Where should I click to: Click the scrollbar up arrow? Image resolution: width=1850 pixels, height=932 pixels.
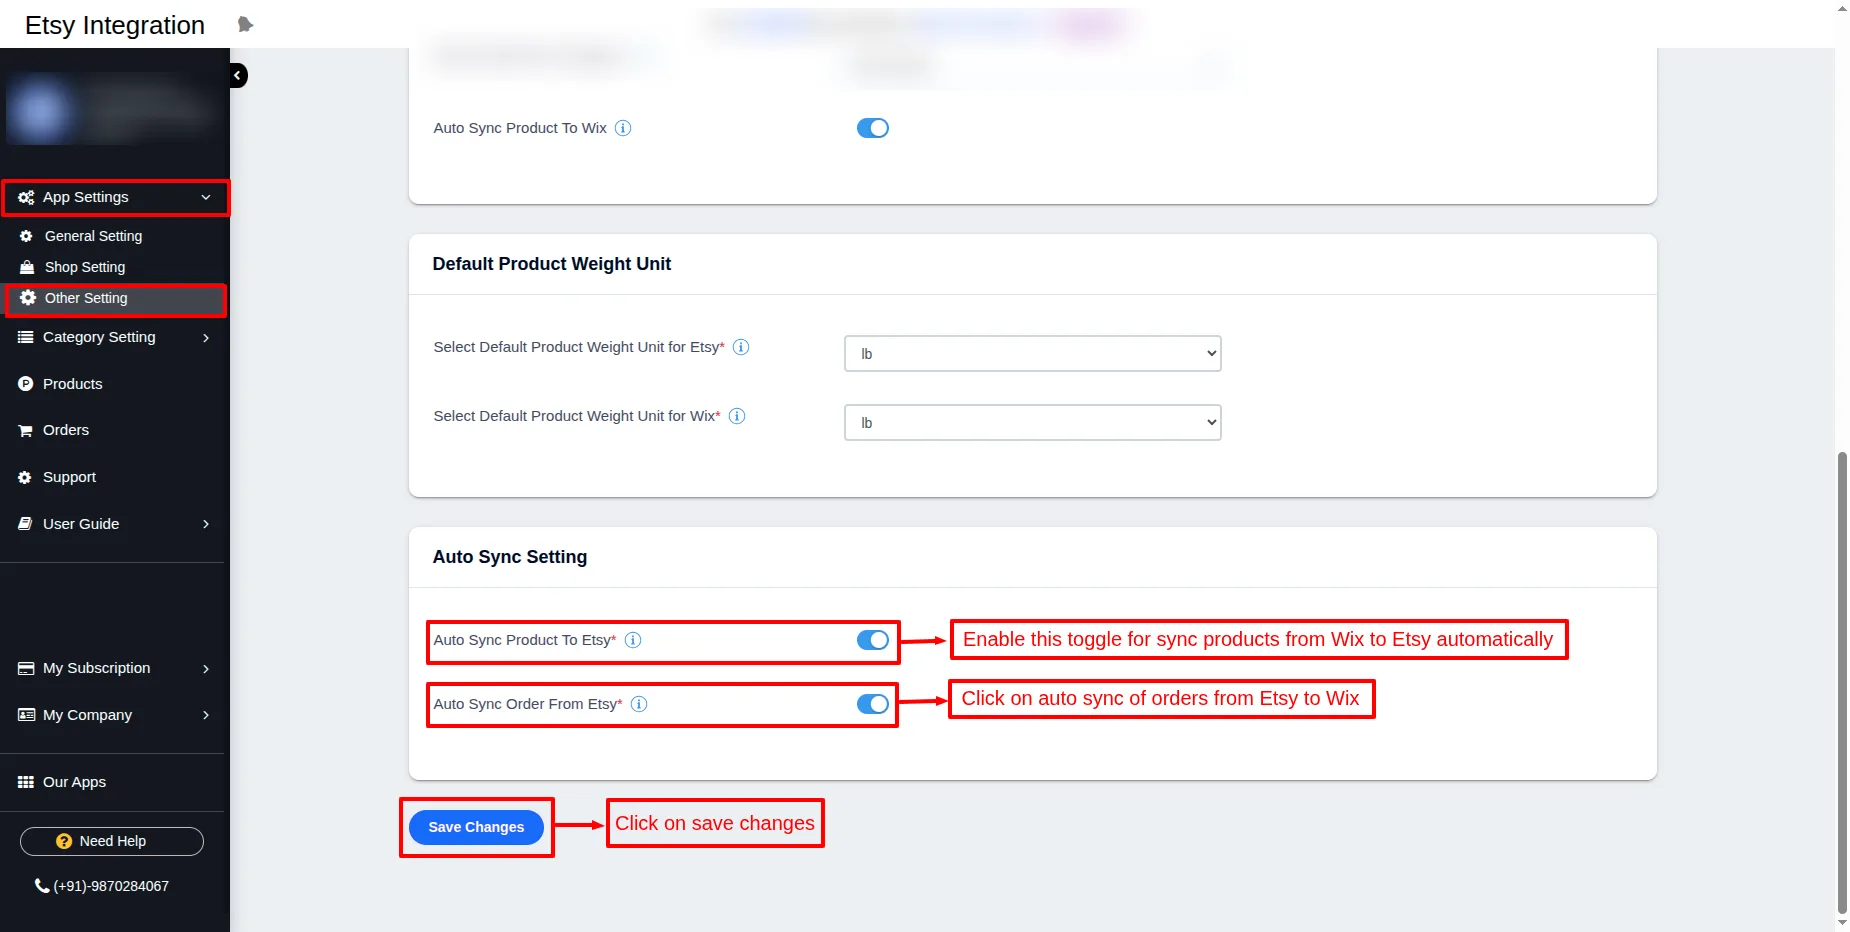coord(1842,8)
